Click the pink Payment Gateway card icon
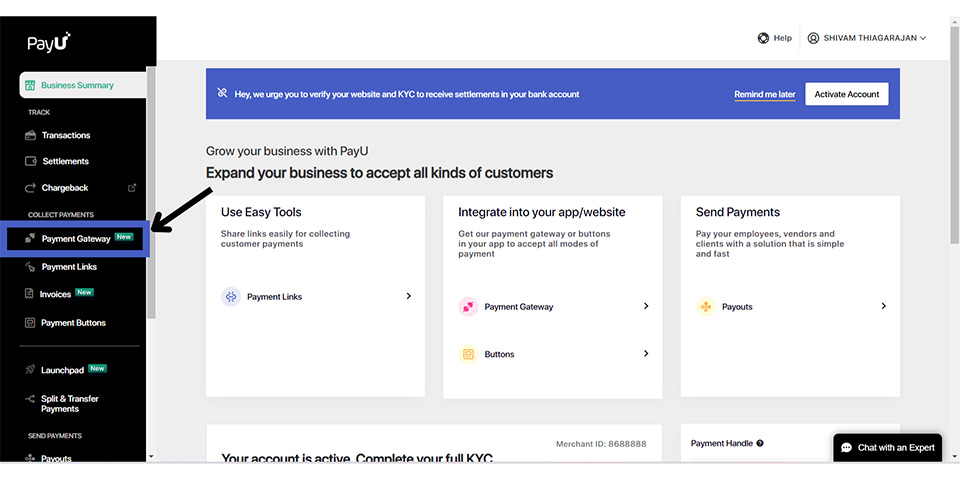Screen dimensions: 960x480 coord(468,307)
